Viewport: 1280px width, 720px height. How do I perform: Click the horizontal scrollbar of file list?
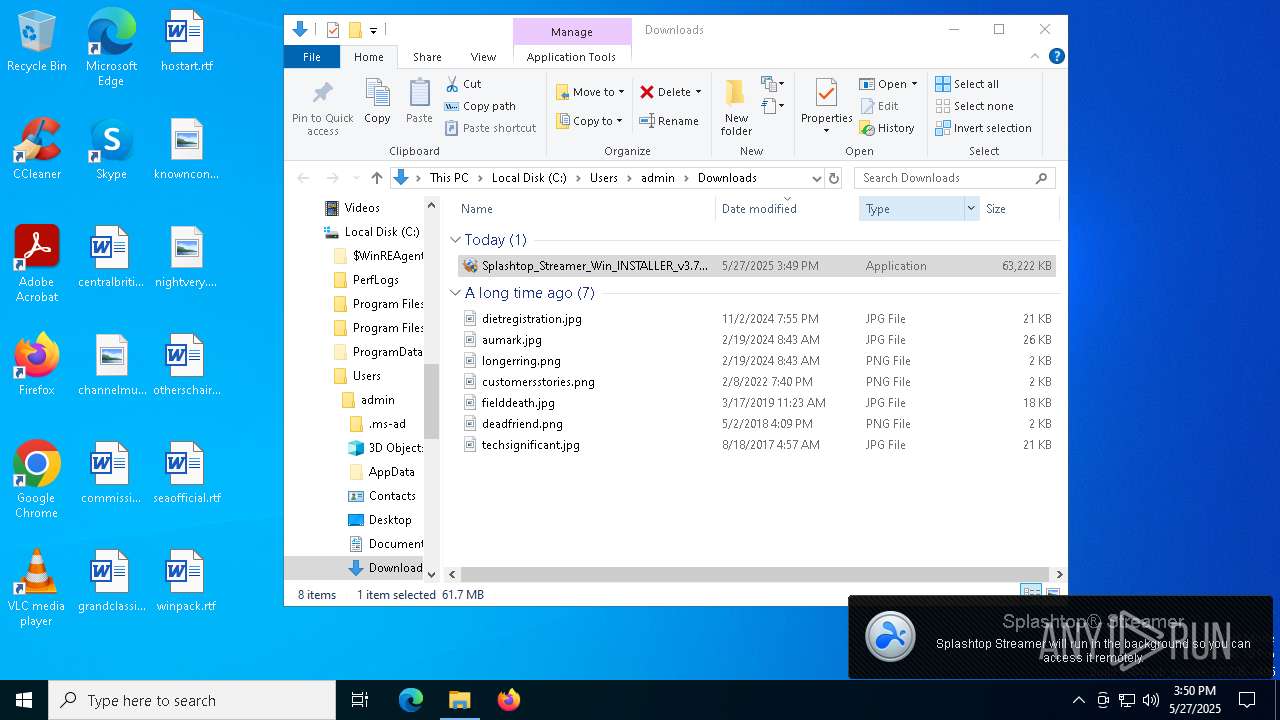coord(757,575)
